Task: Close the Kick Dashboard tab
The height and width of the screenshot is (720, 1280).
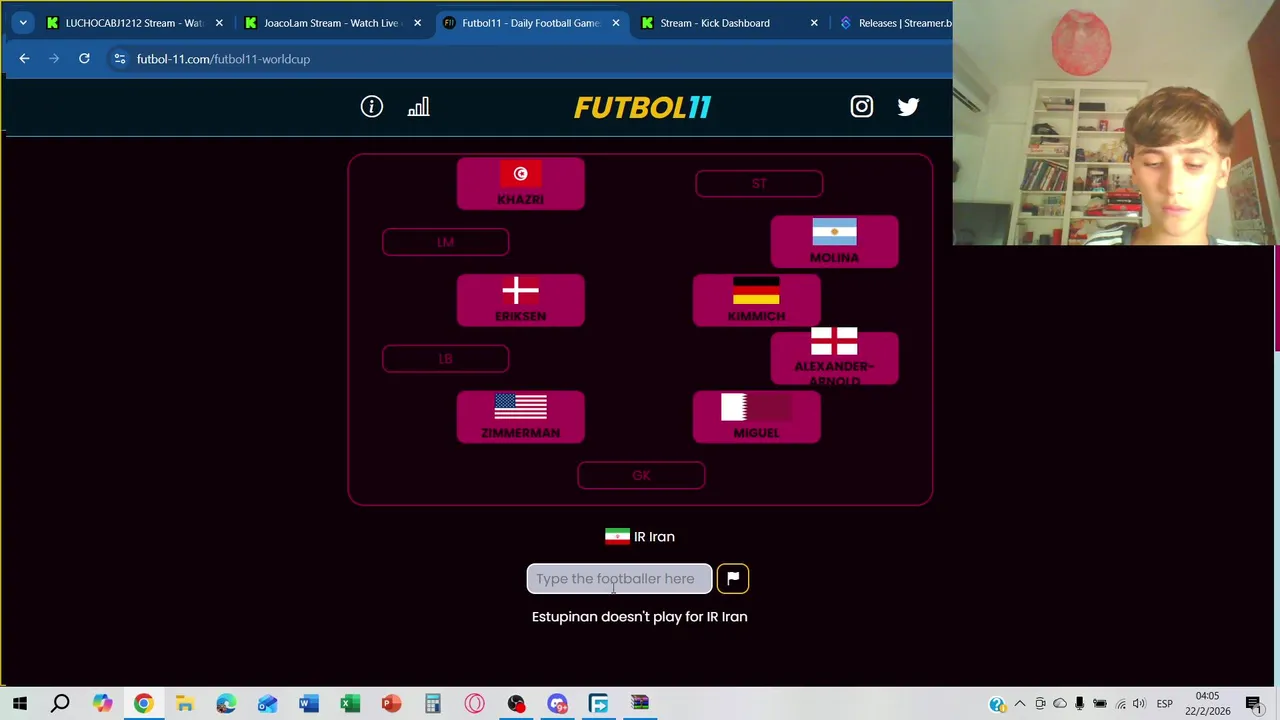Action: coord(814,23)
